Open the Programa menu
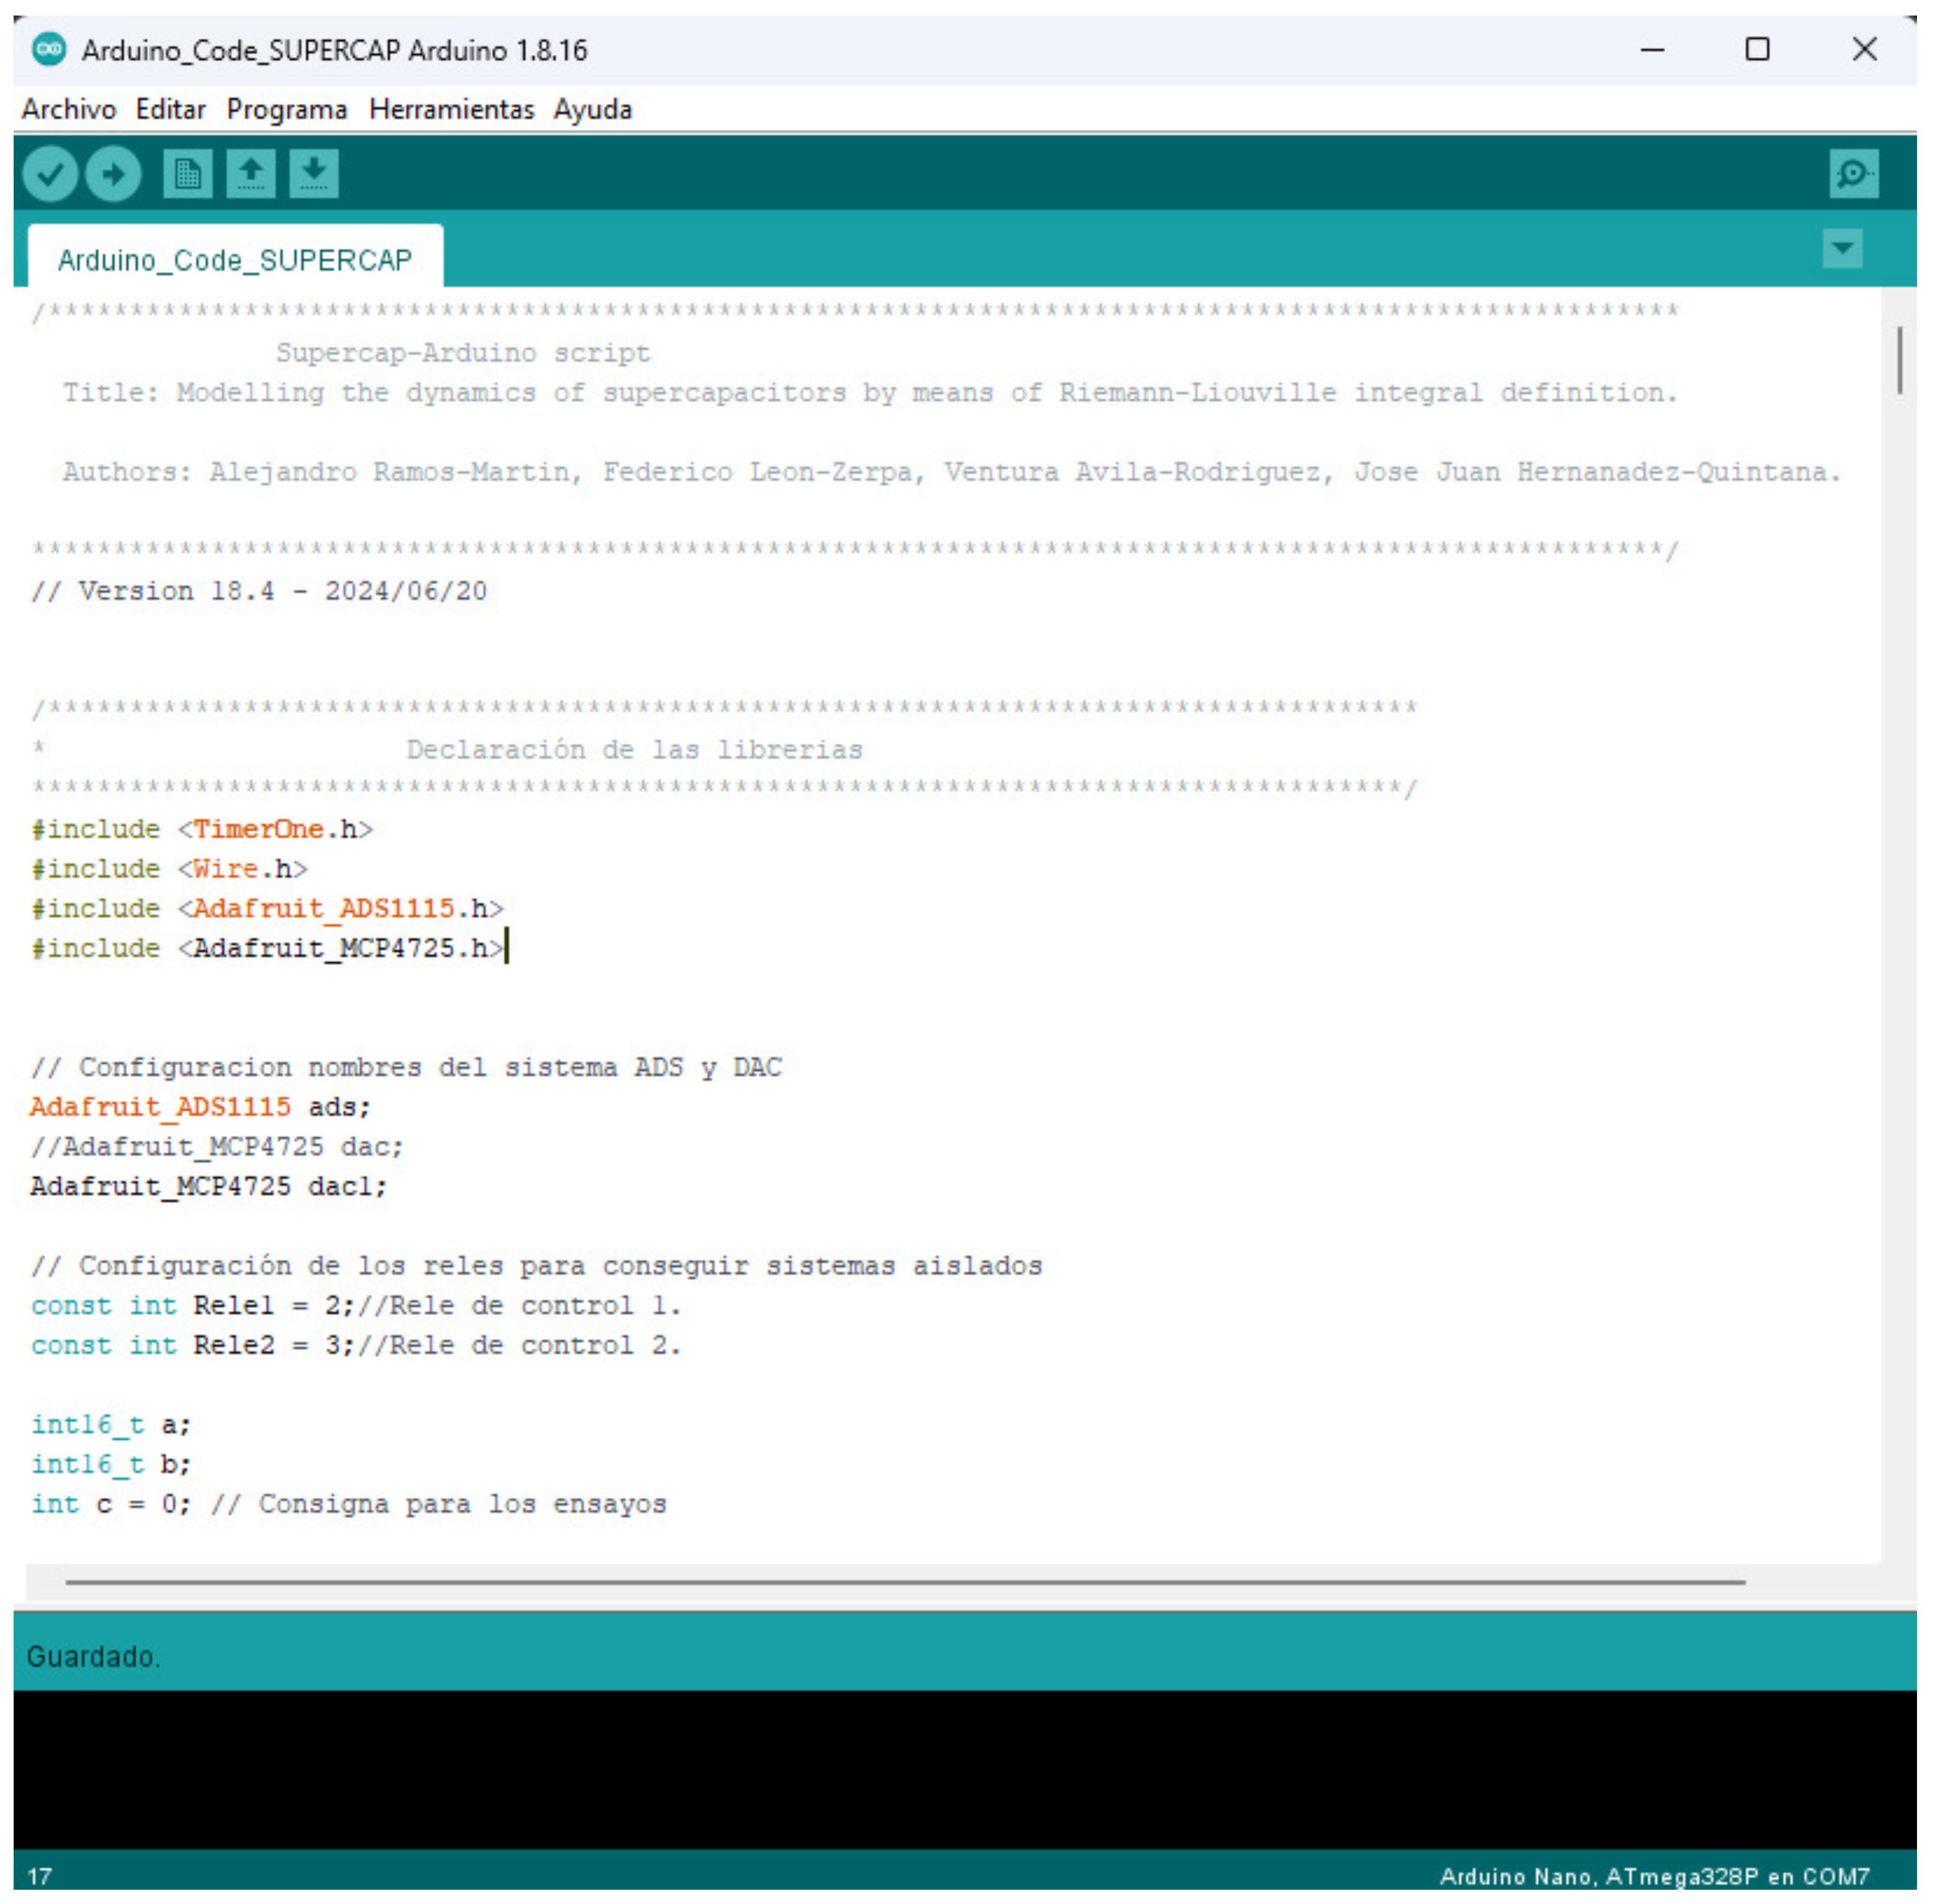The image size is (1935, 1904). tap(287, 109)
